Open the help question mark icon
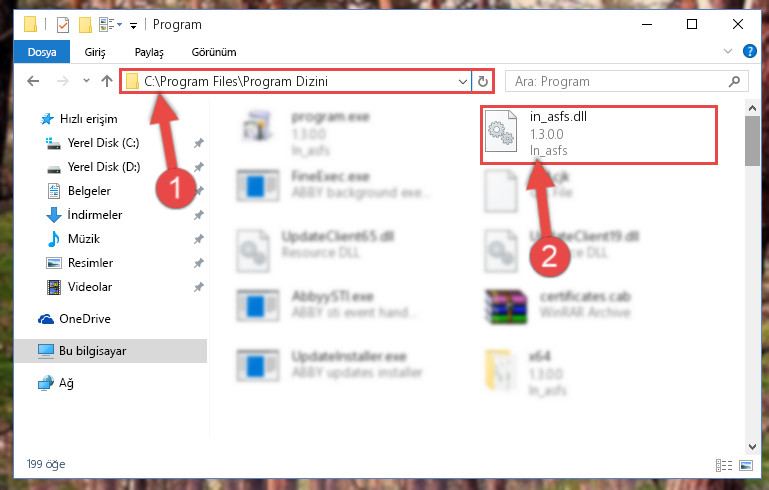 [x=749, y=51]
